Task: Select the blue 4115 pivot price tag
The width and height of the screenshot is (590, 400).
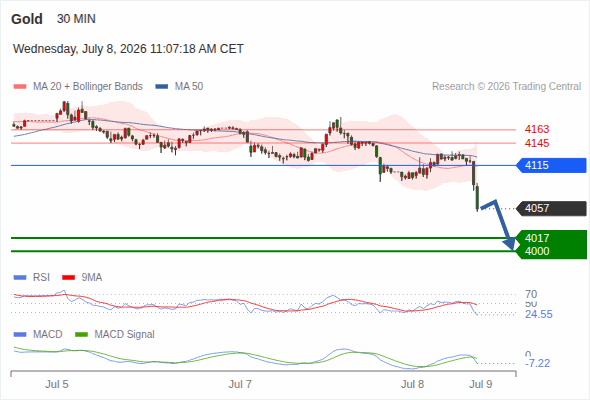Action: pos(552,166)
